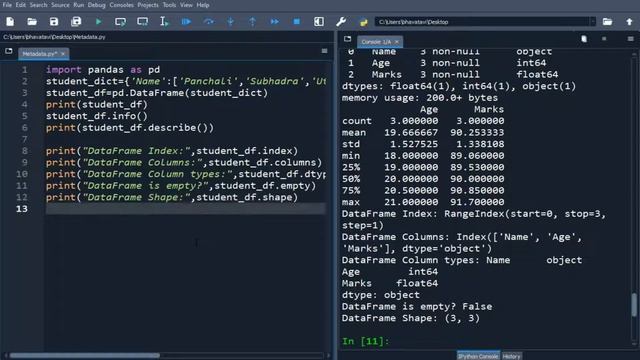Click 'DataFrame is empty? False' console output

[x=417, y=307]
